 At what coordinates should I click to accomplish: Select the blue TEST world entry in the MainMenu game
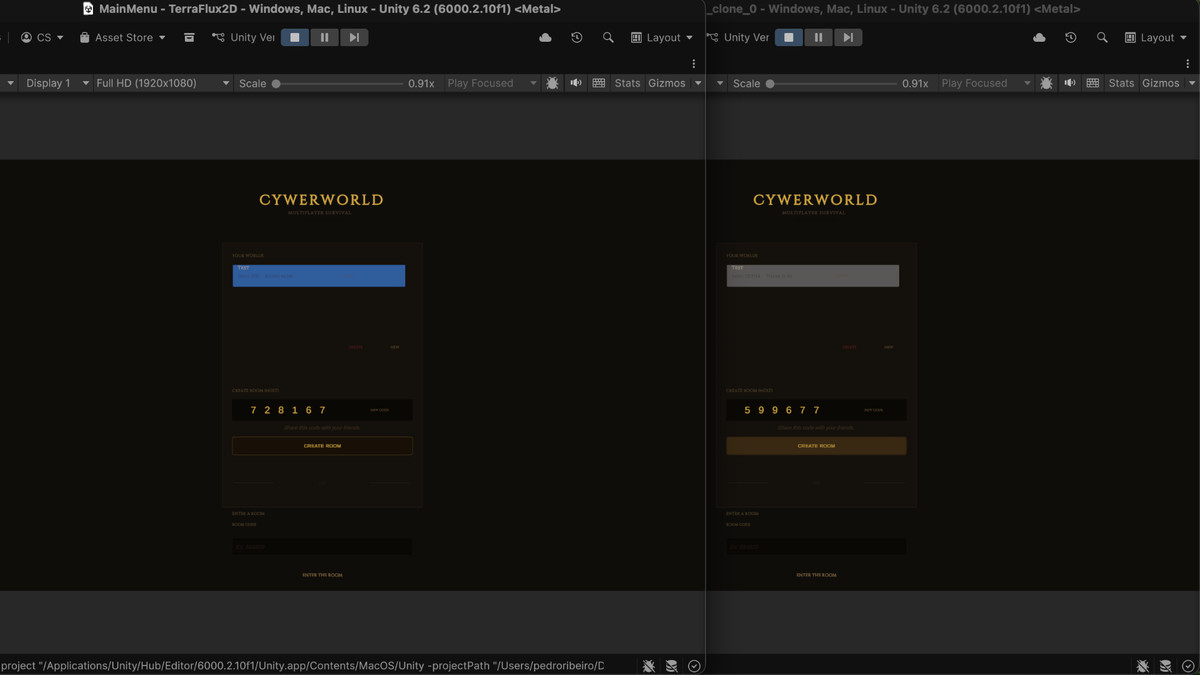coord(319,275)
